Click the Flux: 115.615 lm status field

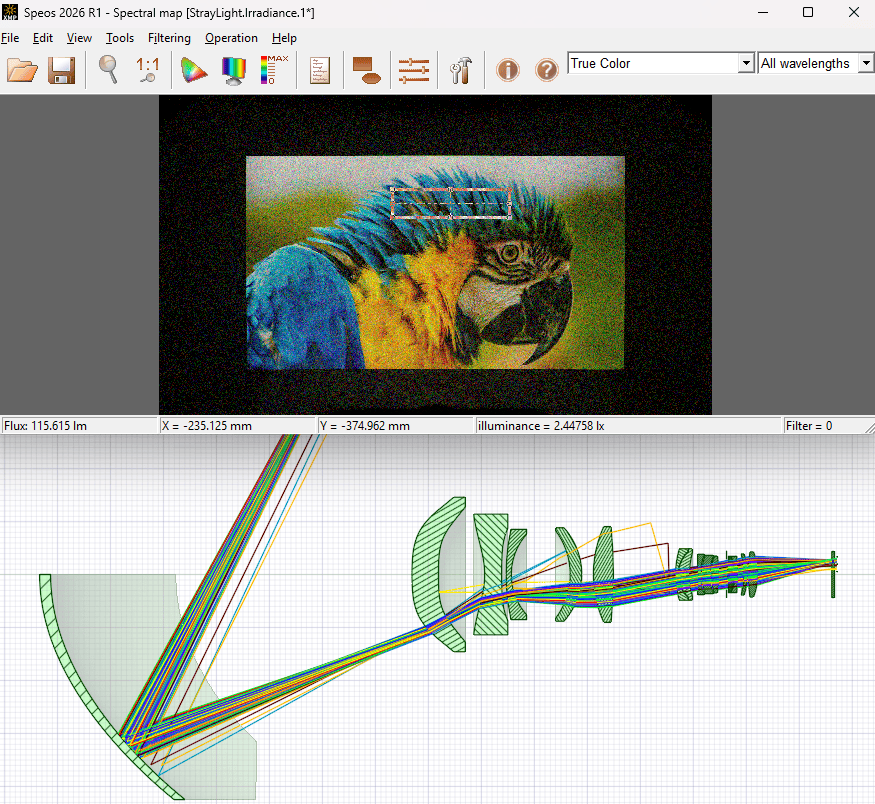tap(79, 426)
